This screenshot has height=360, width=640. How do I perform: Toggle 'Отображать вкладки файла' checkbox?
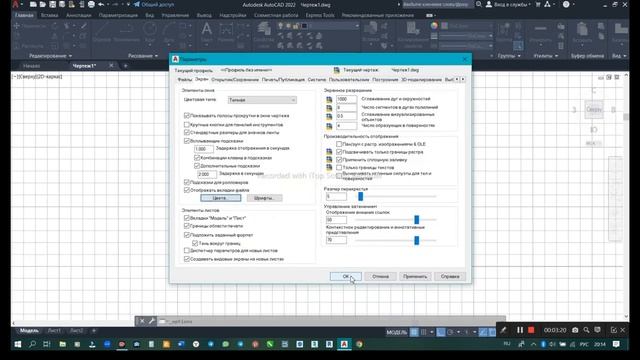187,190
